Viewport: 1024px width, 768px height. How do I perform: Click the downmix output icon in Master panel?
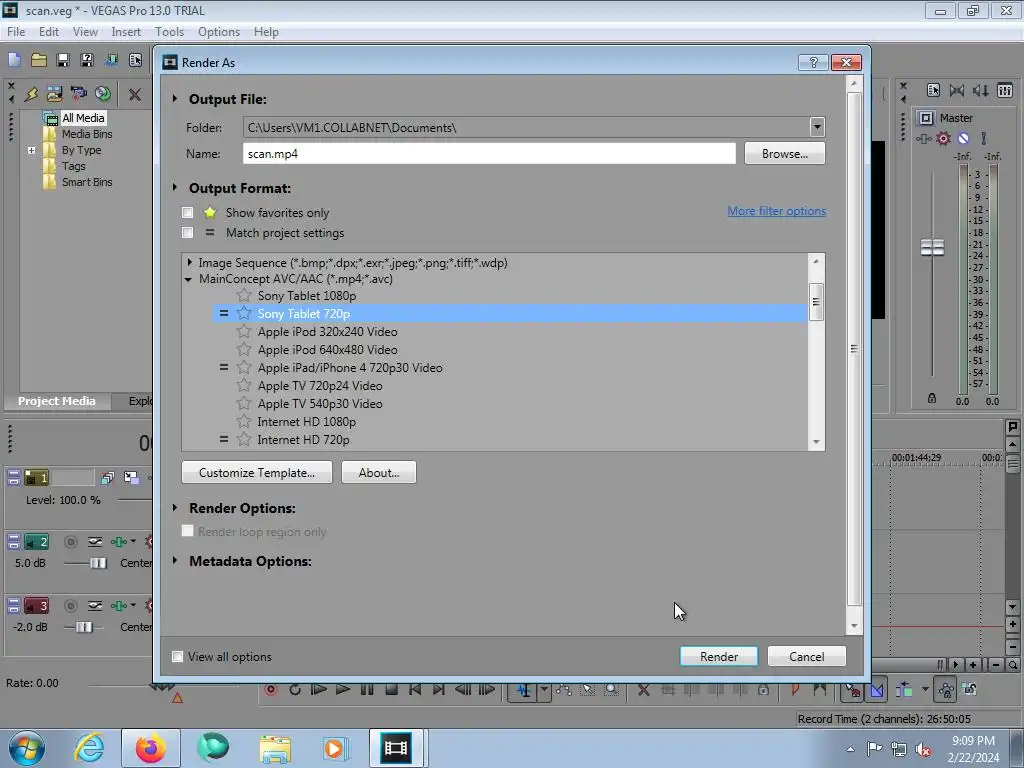click(x=957, y=90)
